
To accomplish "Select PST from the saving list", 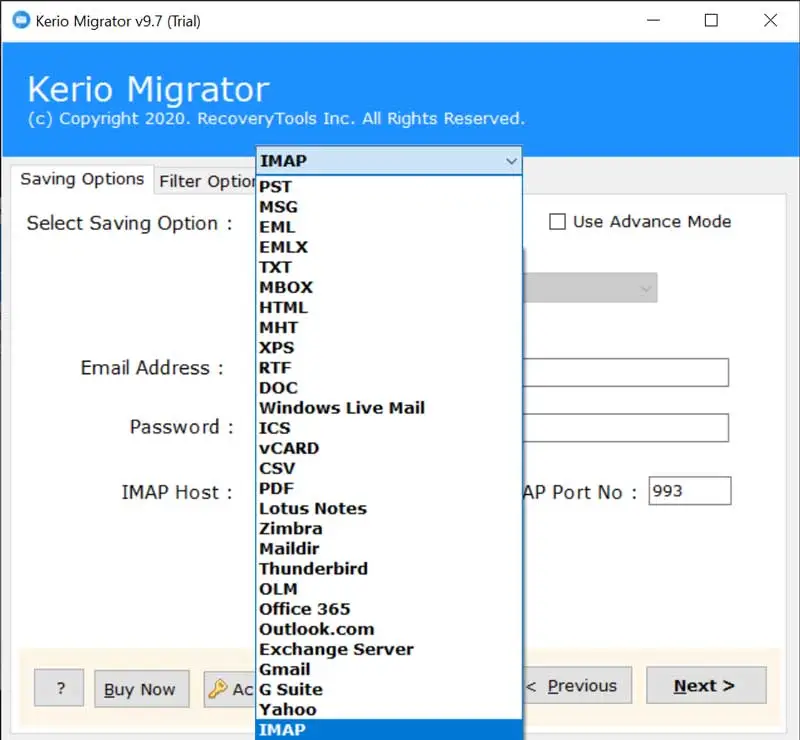I will pos(276,186).
